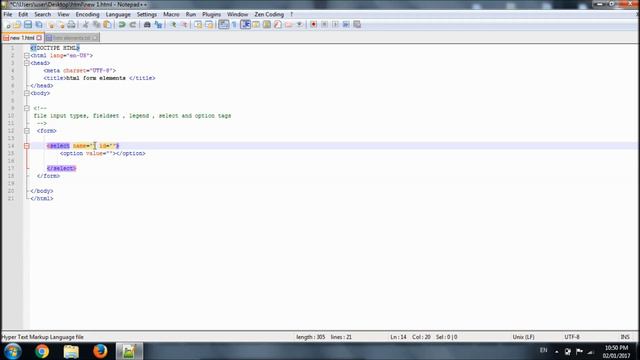
Task: Click the Replace toolbar icon
Action: 158,25
